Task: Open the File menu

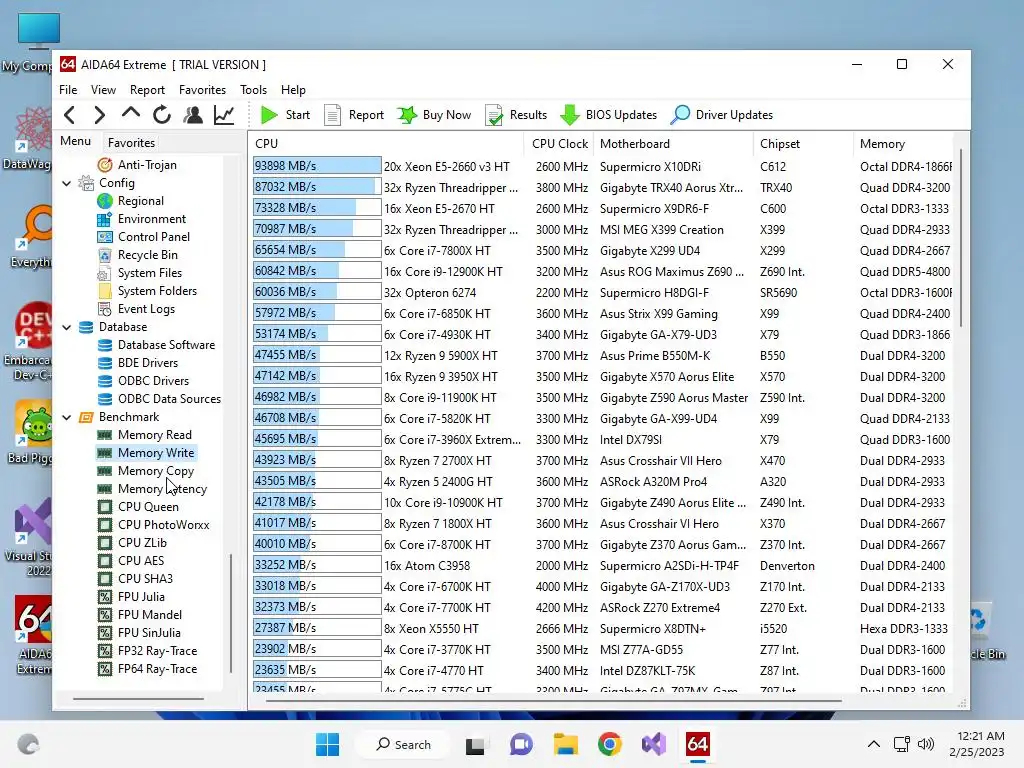Action: [68, 89]
